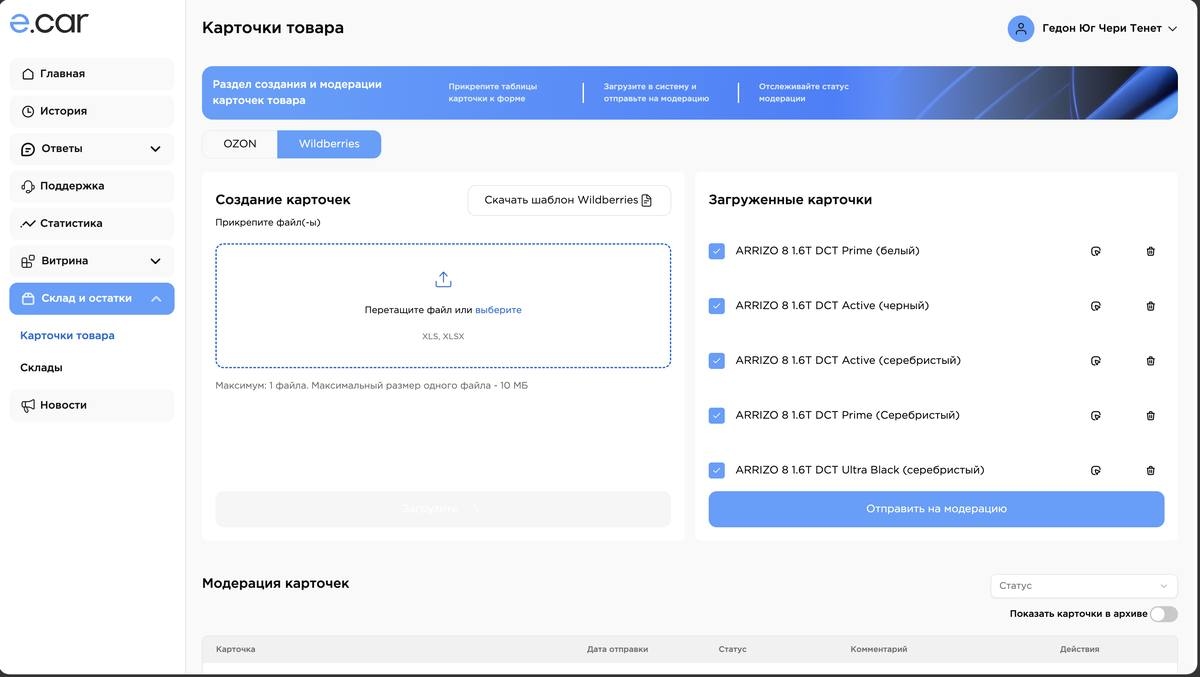
Task: Click the user avatar icon
Action: (1020, 28)
